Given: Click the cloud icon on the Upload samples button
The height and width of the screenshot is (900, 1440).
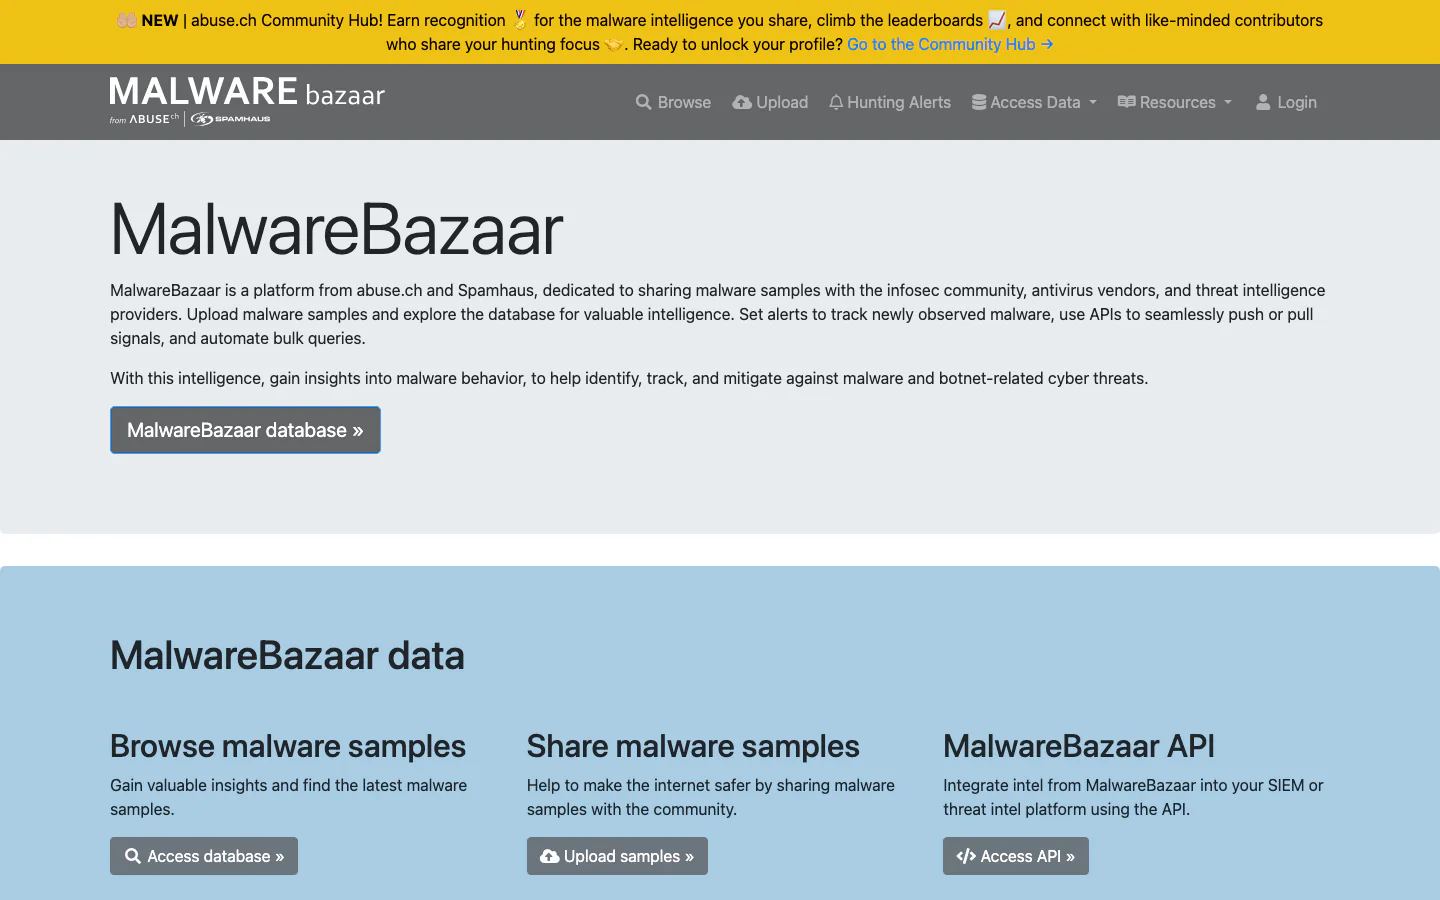Looking at the screenshot, I should point(550,856).
